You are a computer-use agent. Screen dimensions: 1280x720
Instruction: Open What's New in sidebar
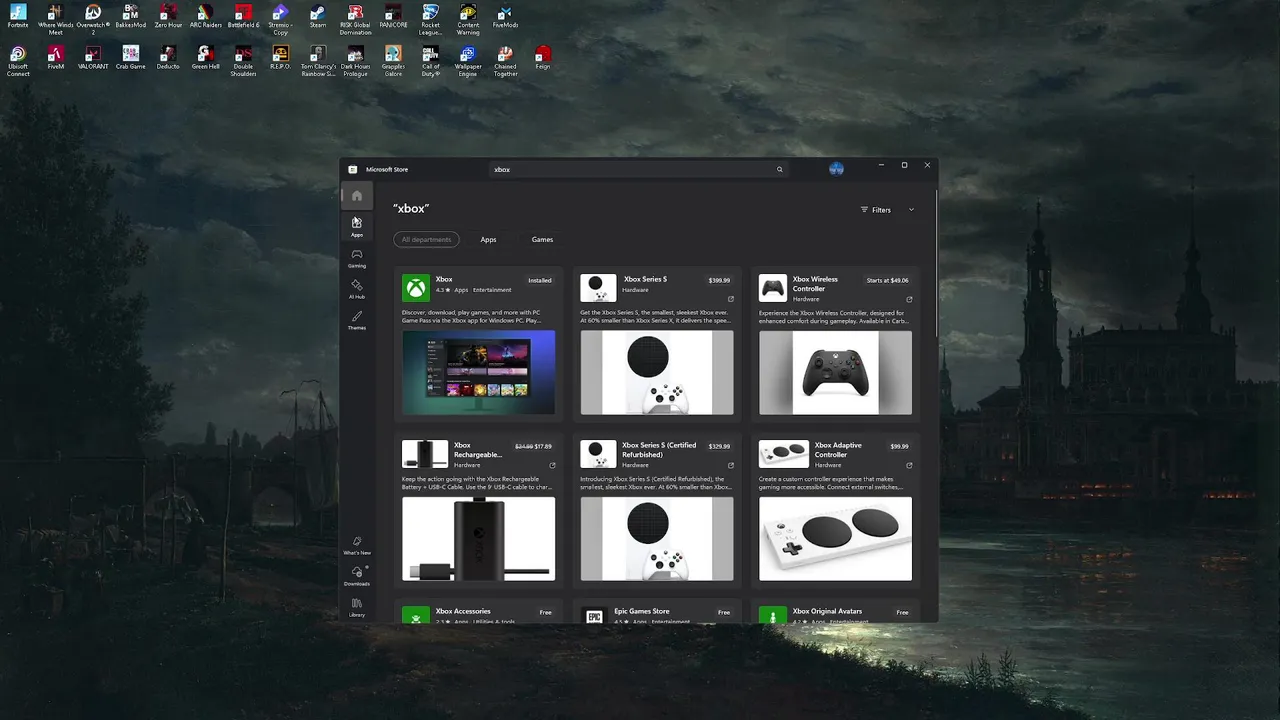coord(357,545)
